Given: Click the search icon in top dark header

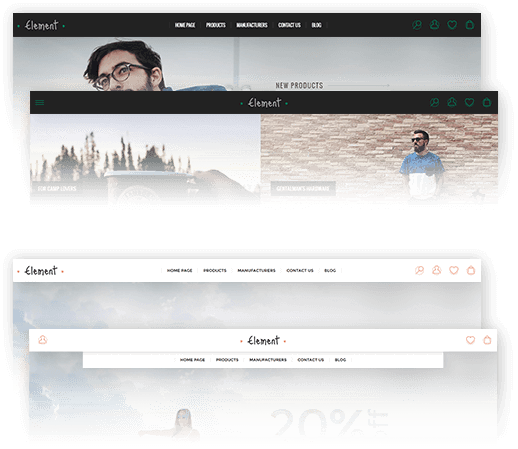Looking at the screenshot, I should [417, 25].
